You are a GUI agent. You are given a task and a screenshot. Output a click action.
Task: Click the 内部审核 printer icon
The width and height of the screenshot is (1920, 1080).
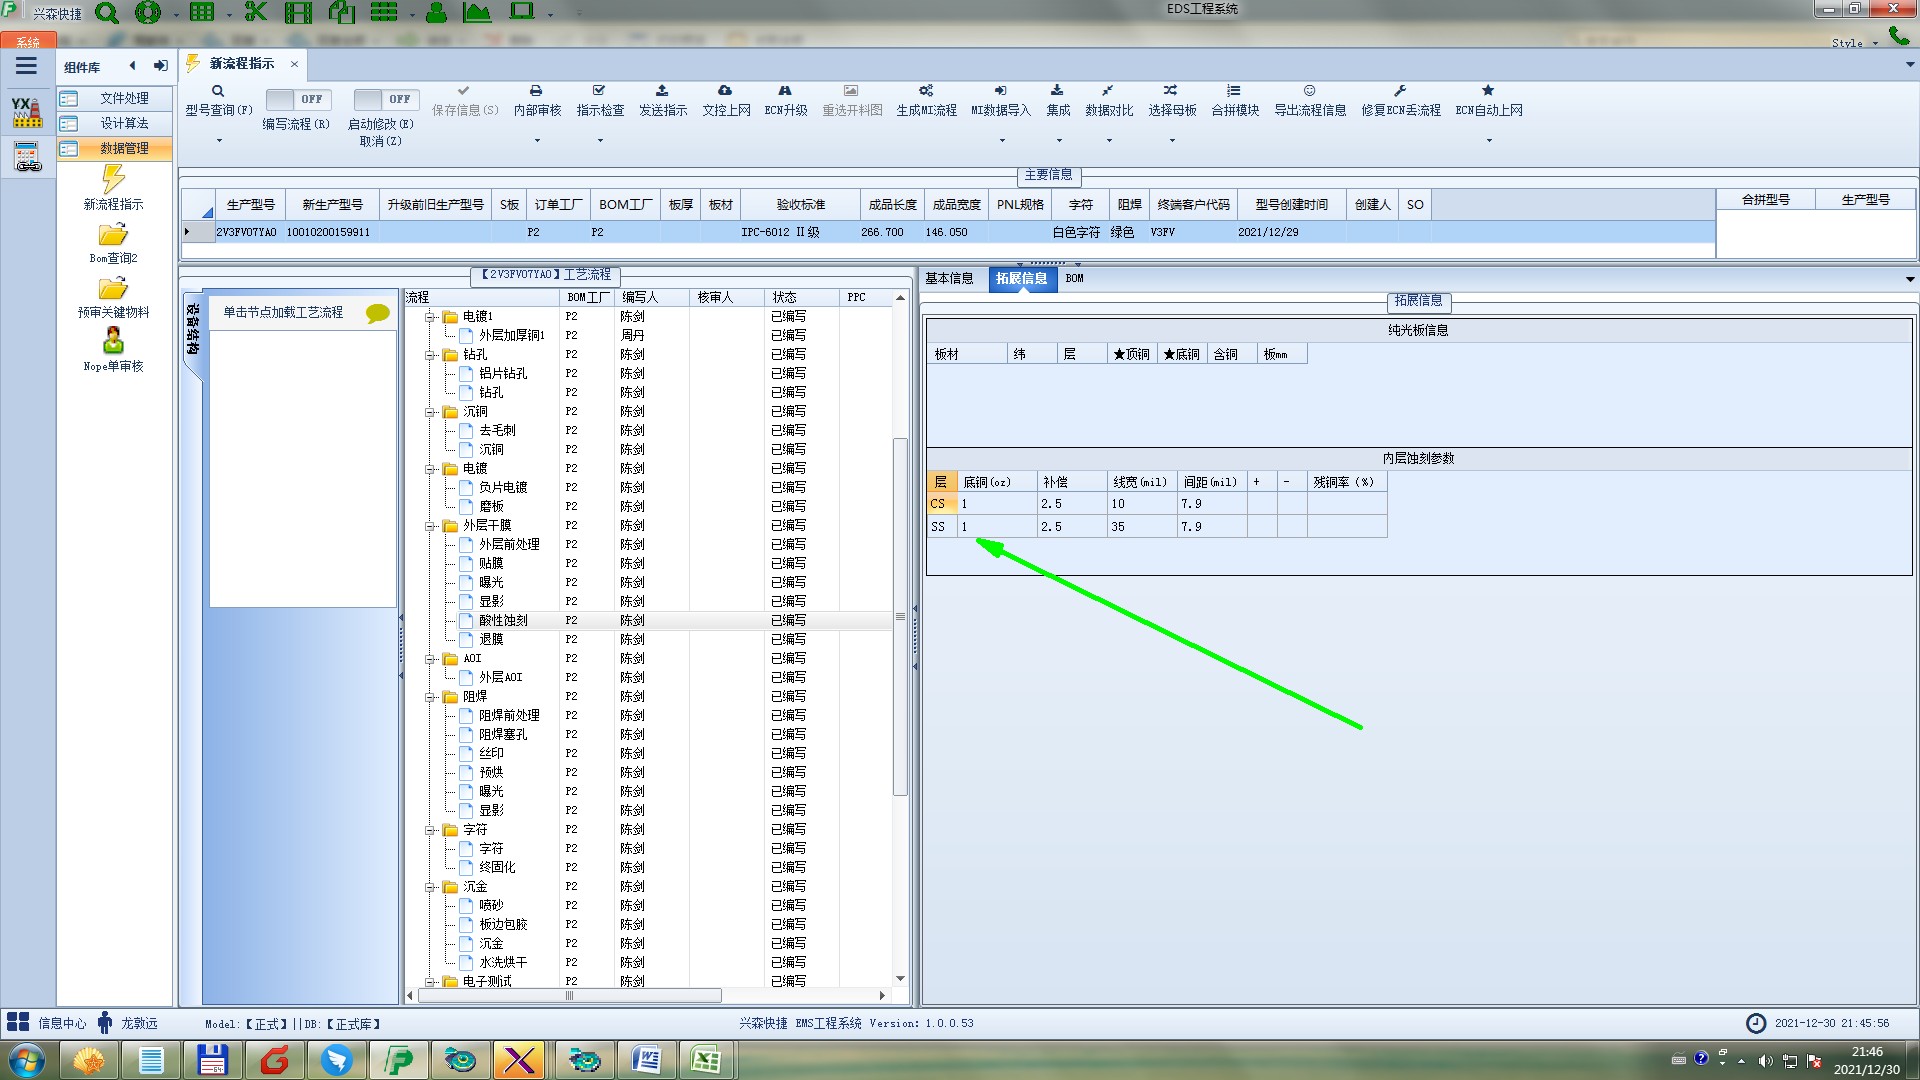point(536,91)
